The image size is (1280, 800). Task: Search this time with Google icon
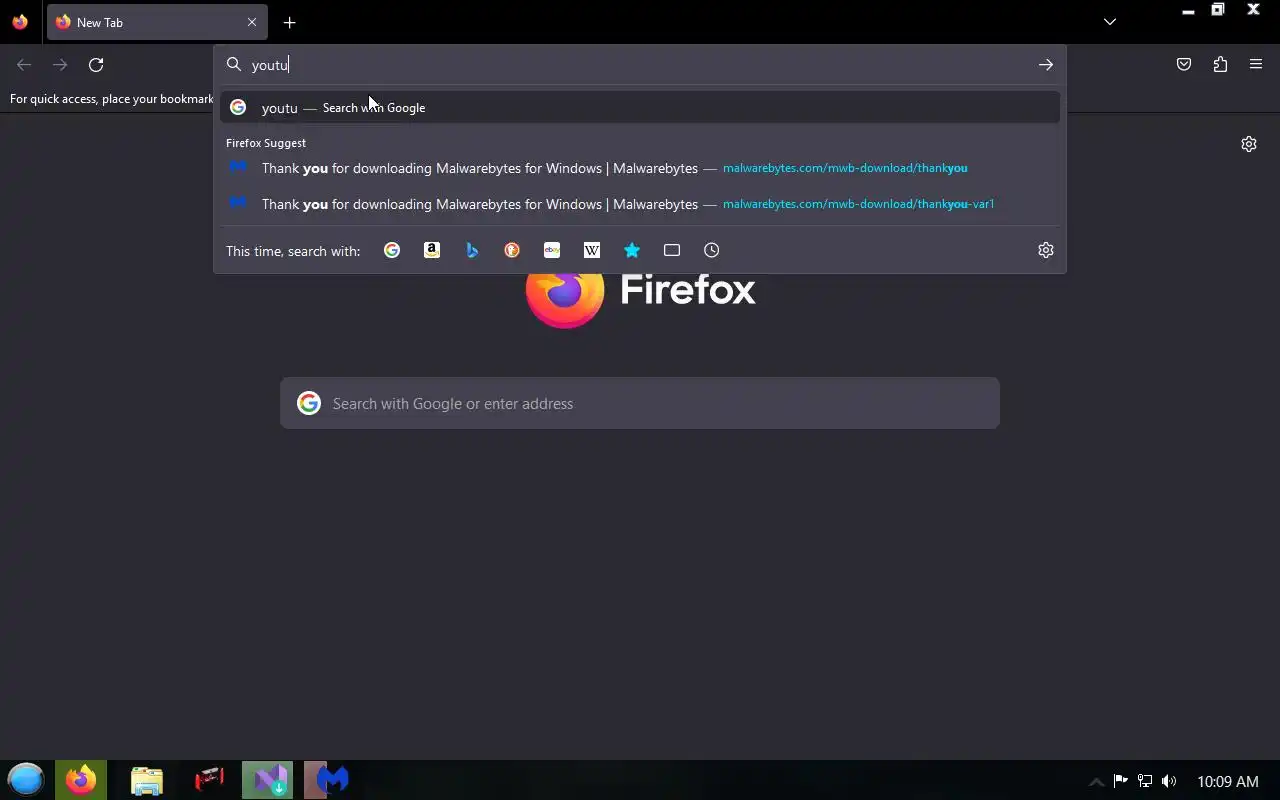coord(392,250)
